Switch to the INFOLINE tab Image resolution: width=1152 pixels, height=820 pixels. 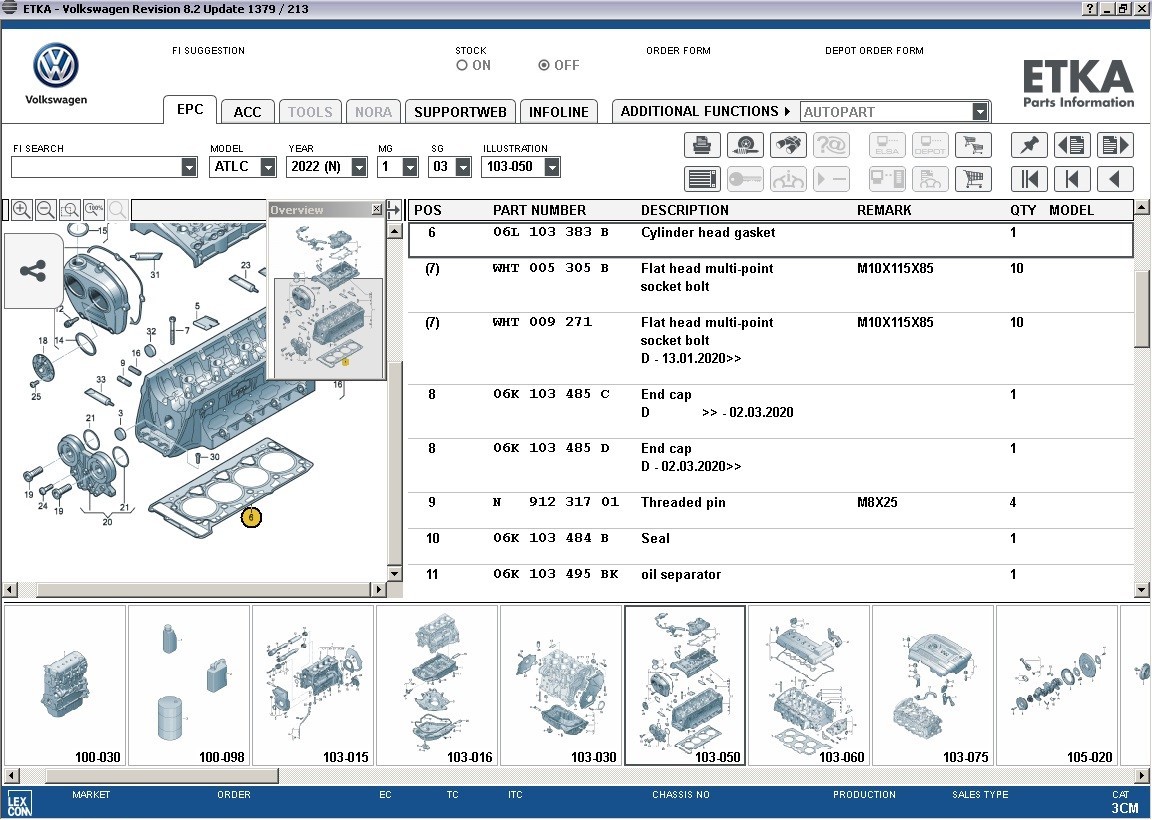(x=558, y=111)
